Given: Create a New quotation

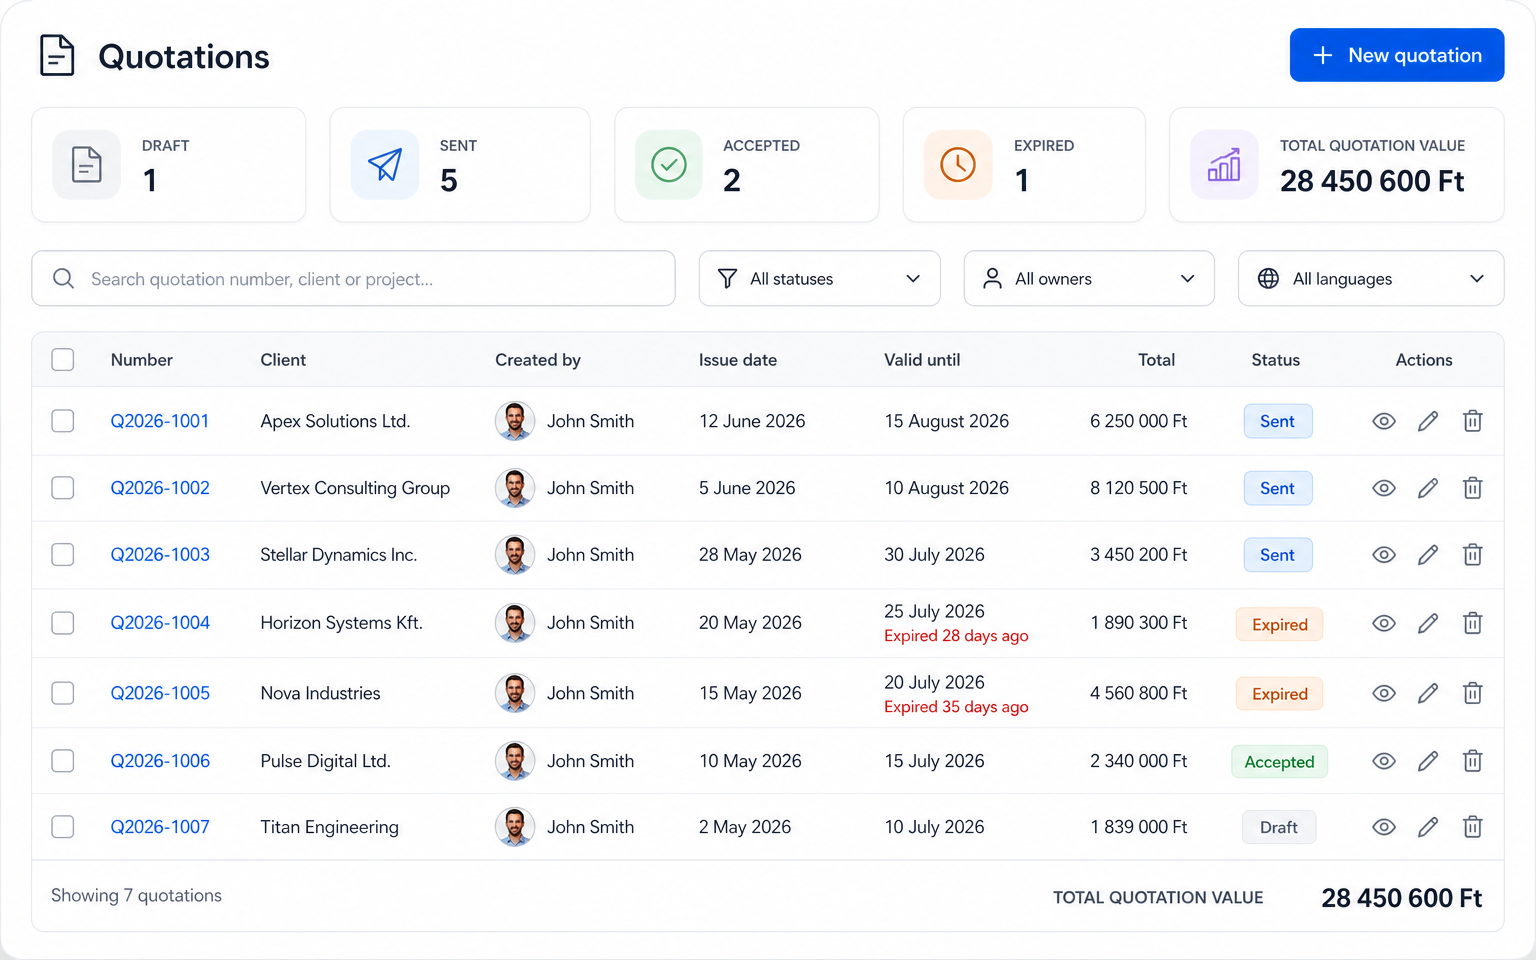Looking at the screenshot, I should tap(1397, 55).
